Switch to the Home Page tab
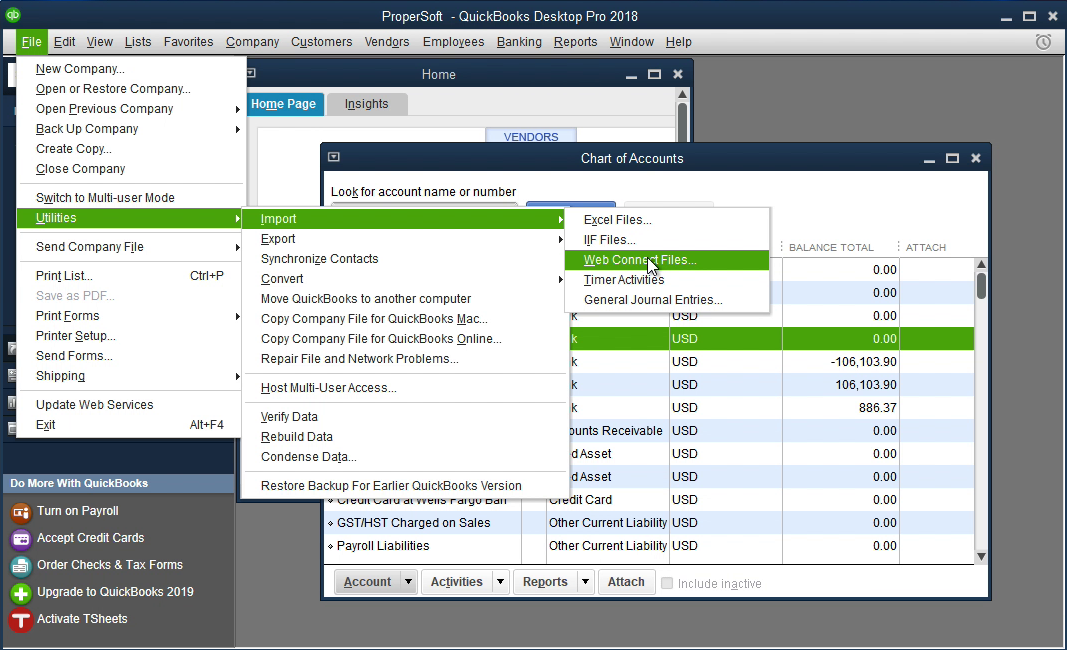 [283, 104]
